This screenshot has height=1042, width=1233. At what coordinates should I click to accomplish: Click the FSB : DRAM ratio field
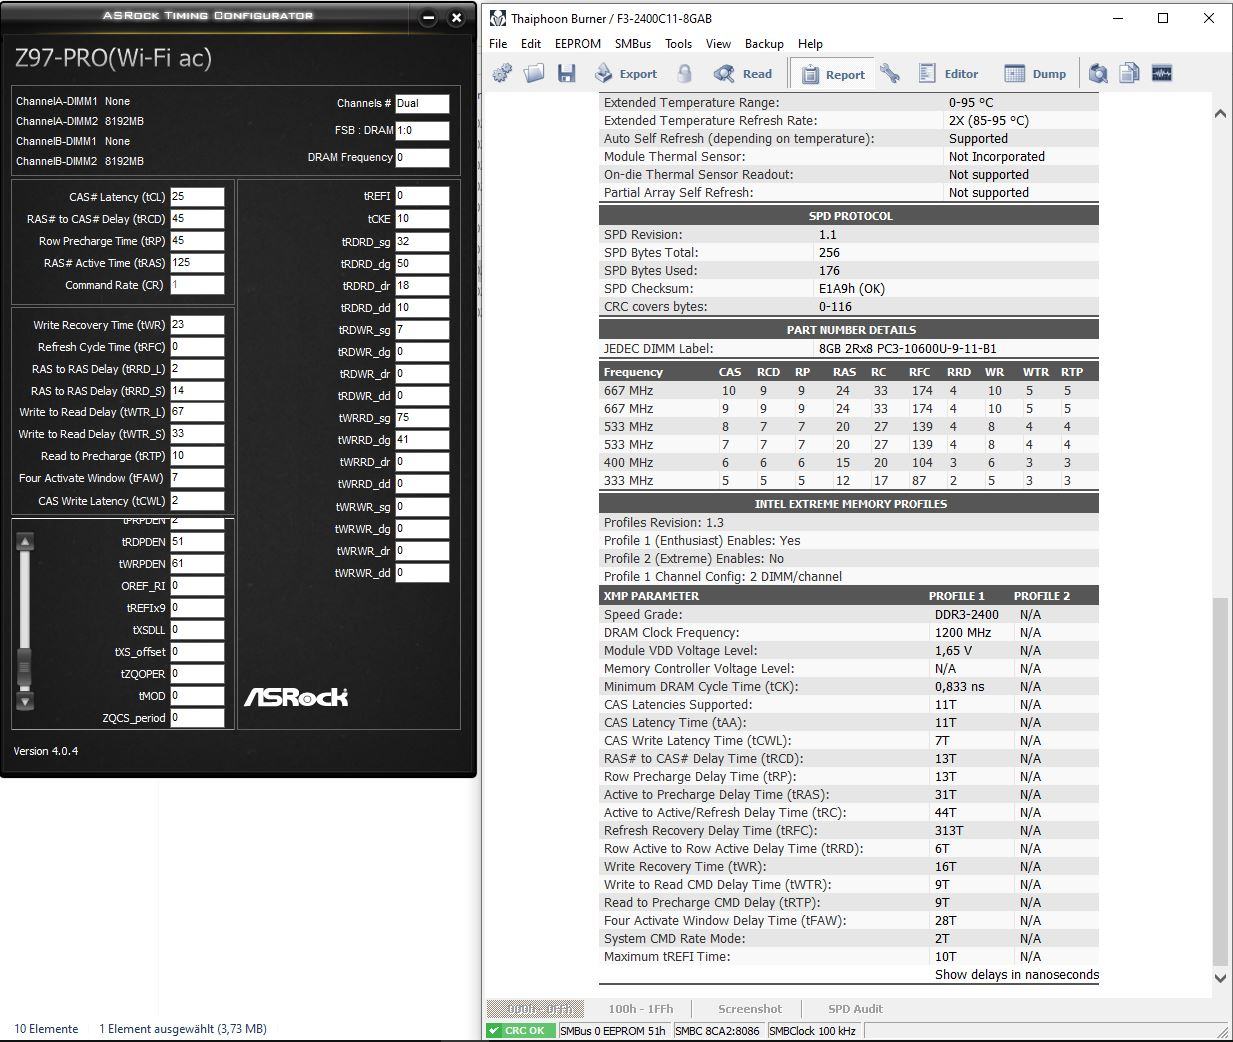[422, 130]
